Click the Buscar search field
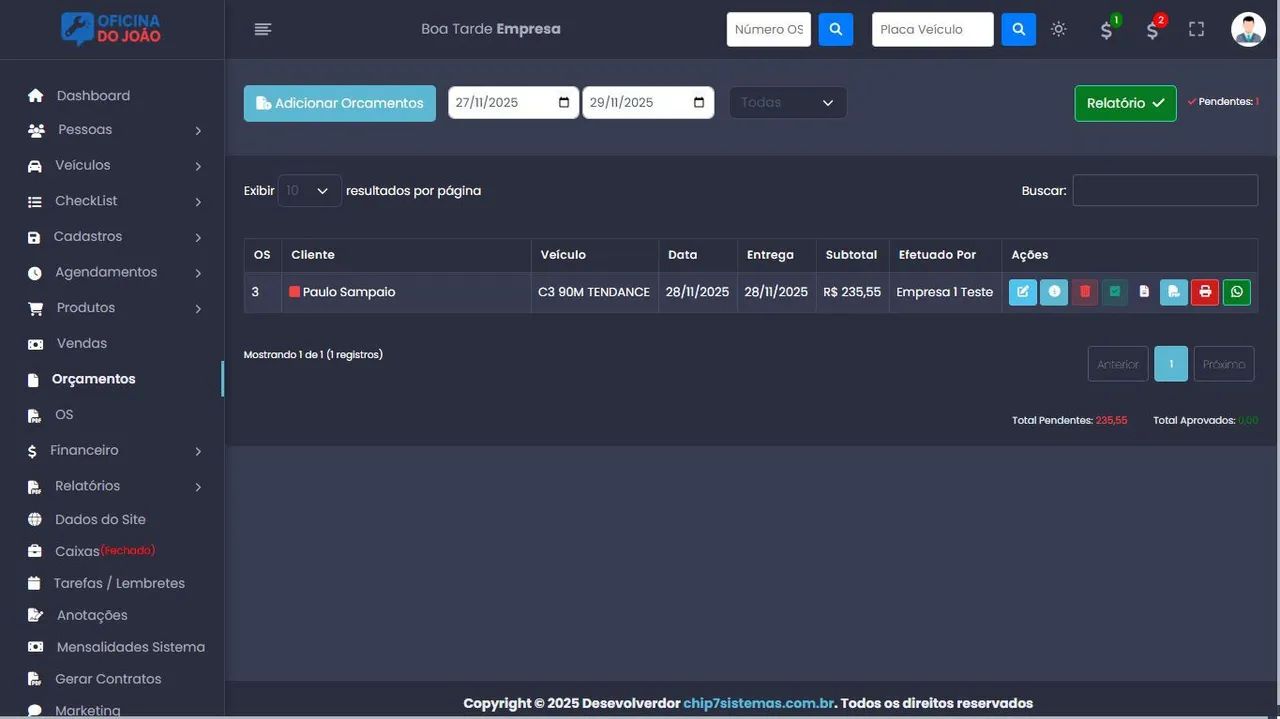The height and width of the screenshot is (719, 1280). tap(1165, 190)
